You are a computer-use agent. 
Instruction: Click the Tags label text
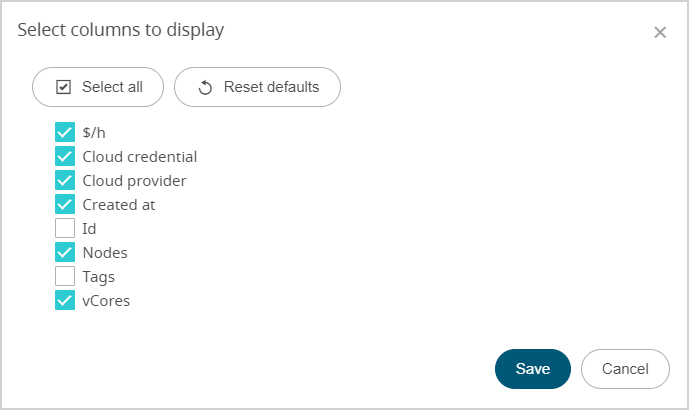point(99,277)
